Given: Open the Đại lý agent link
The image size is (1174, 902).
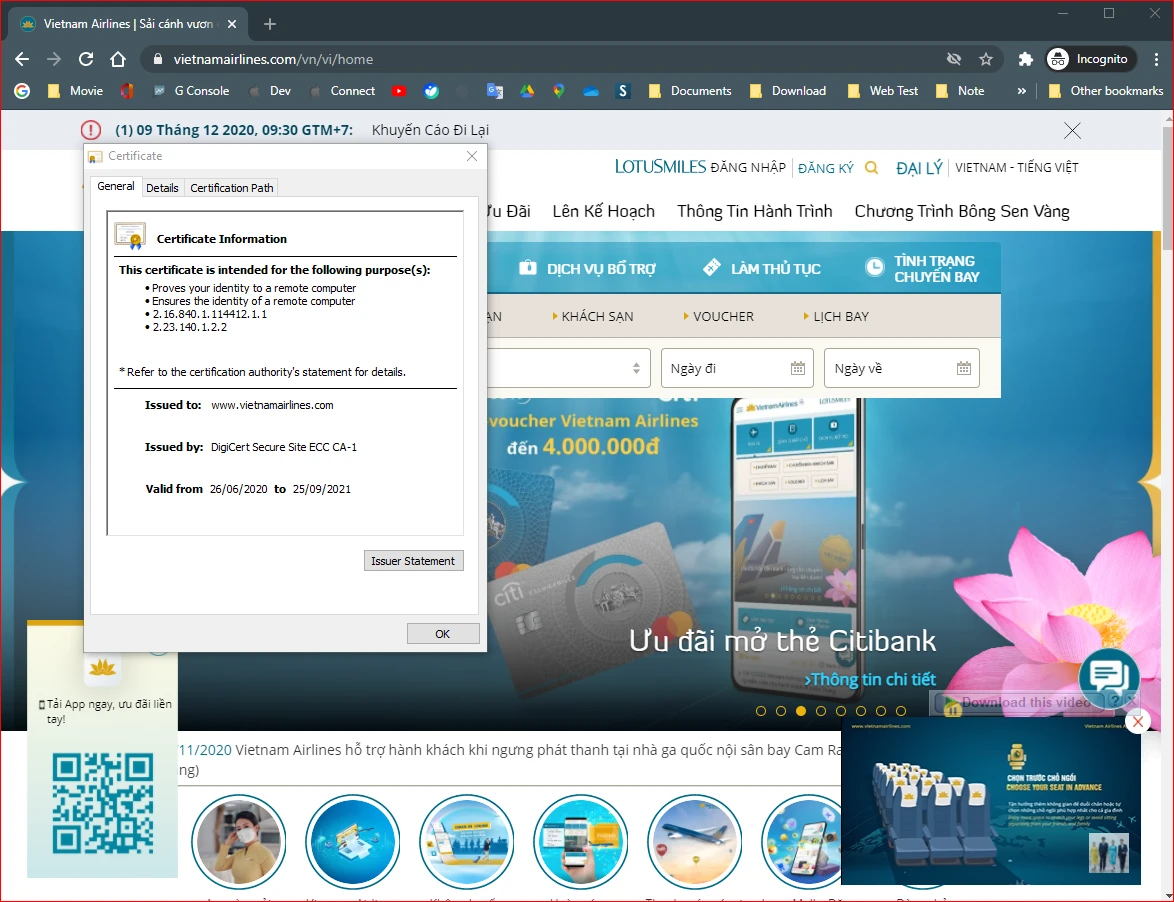Looking at the screenshot, I should [919, 168].
